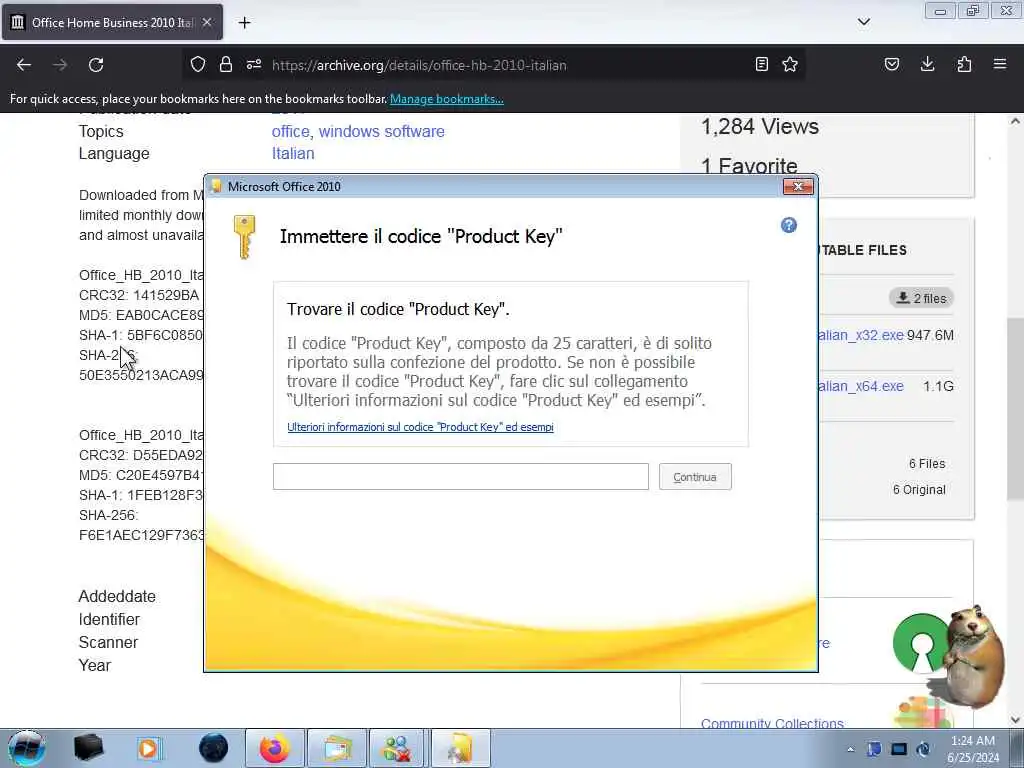This screenshot has width=1024, height=768.
Task: Click the archive.org URL in address bar
Action: point(419,65)
